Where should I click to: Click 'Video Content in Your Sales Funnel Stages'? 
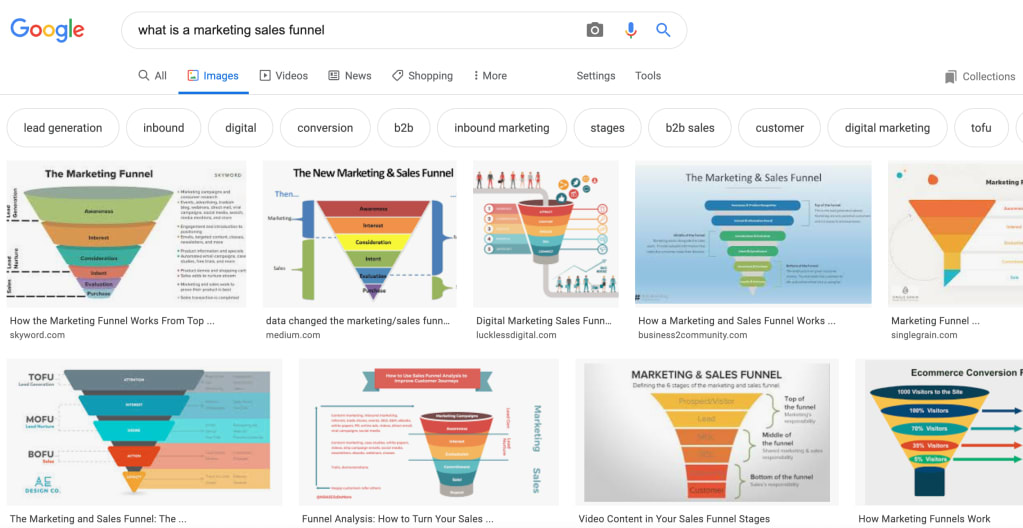click(674, 519)
